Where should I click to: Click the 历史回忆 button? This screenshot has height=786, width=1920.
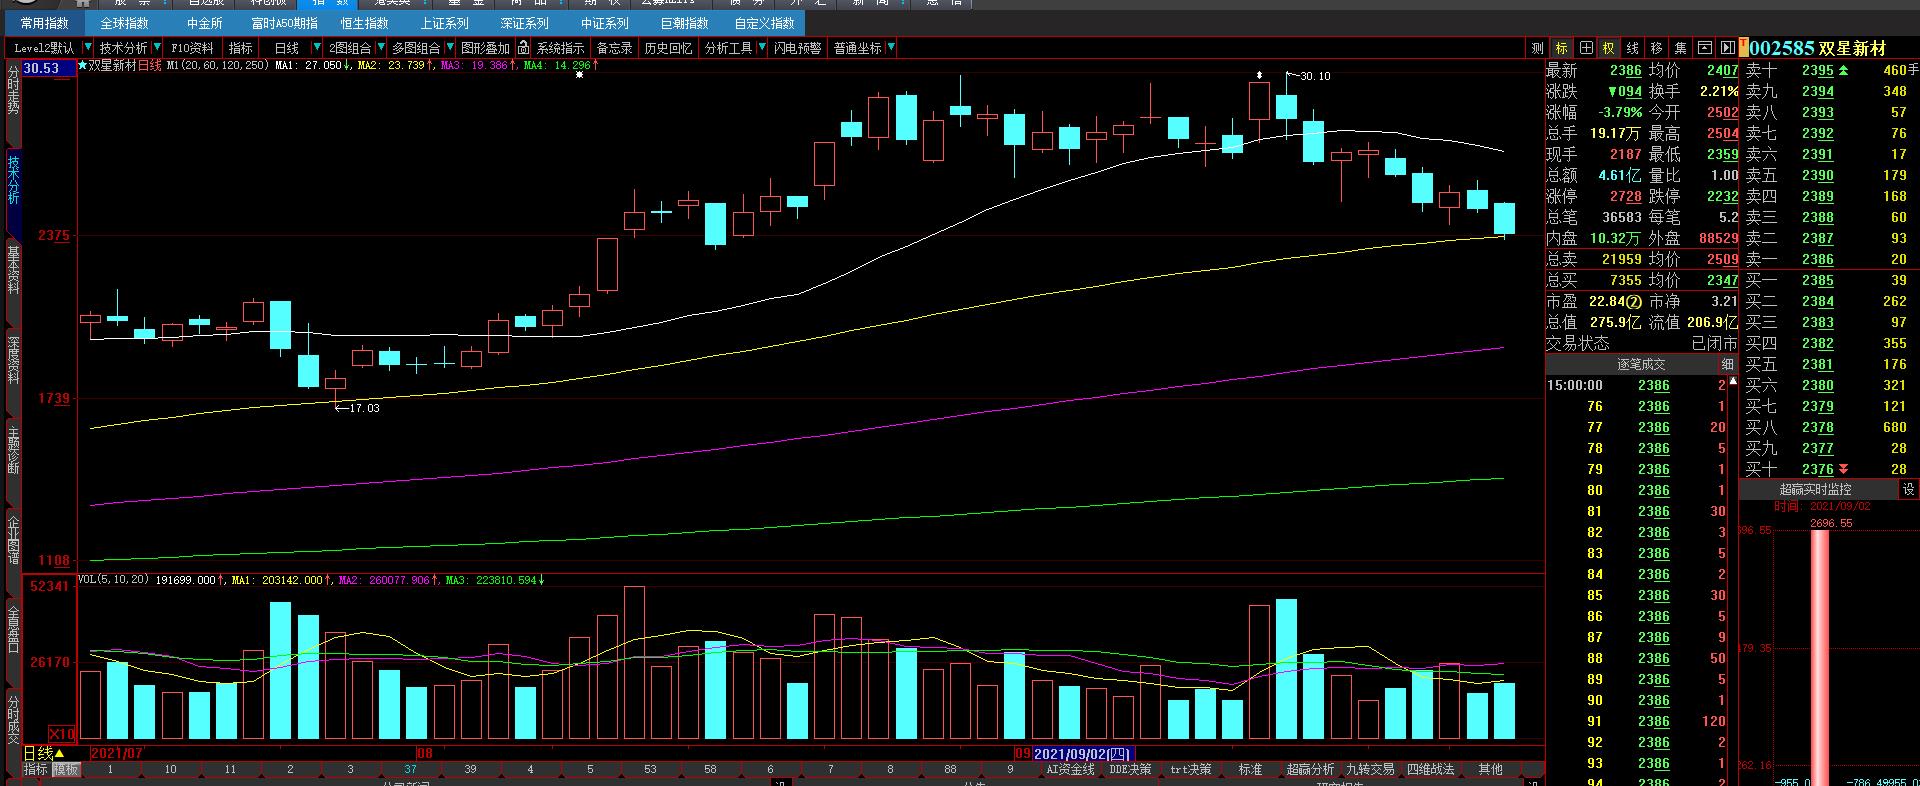(668, 48)
